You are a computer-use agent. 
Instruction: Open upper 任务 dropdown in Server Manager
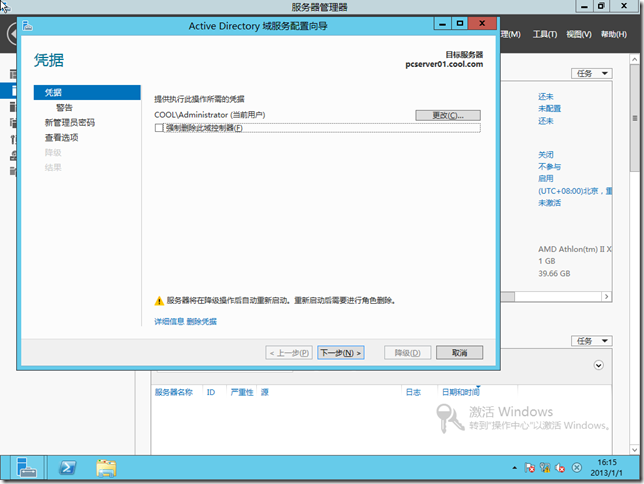point(591,74)
